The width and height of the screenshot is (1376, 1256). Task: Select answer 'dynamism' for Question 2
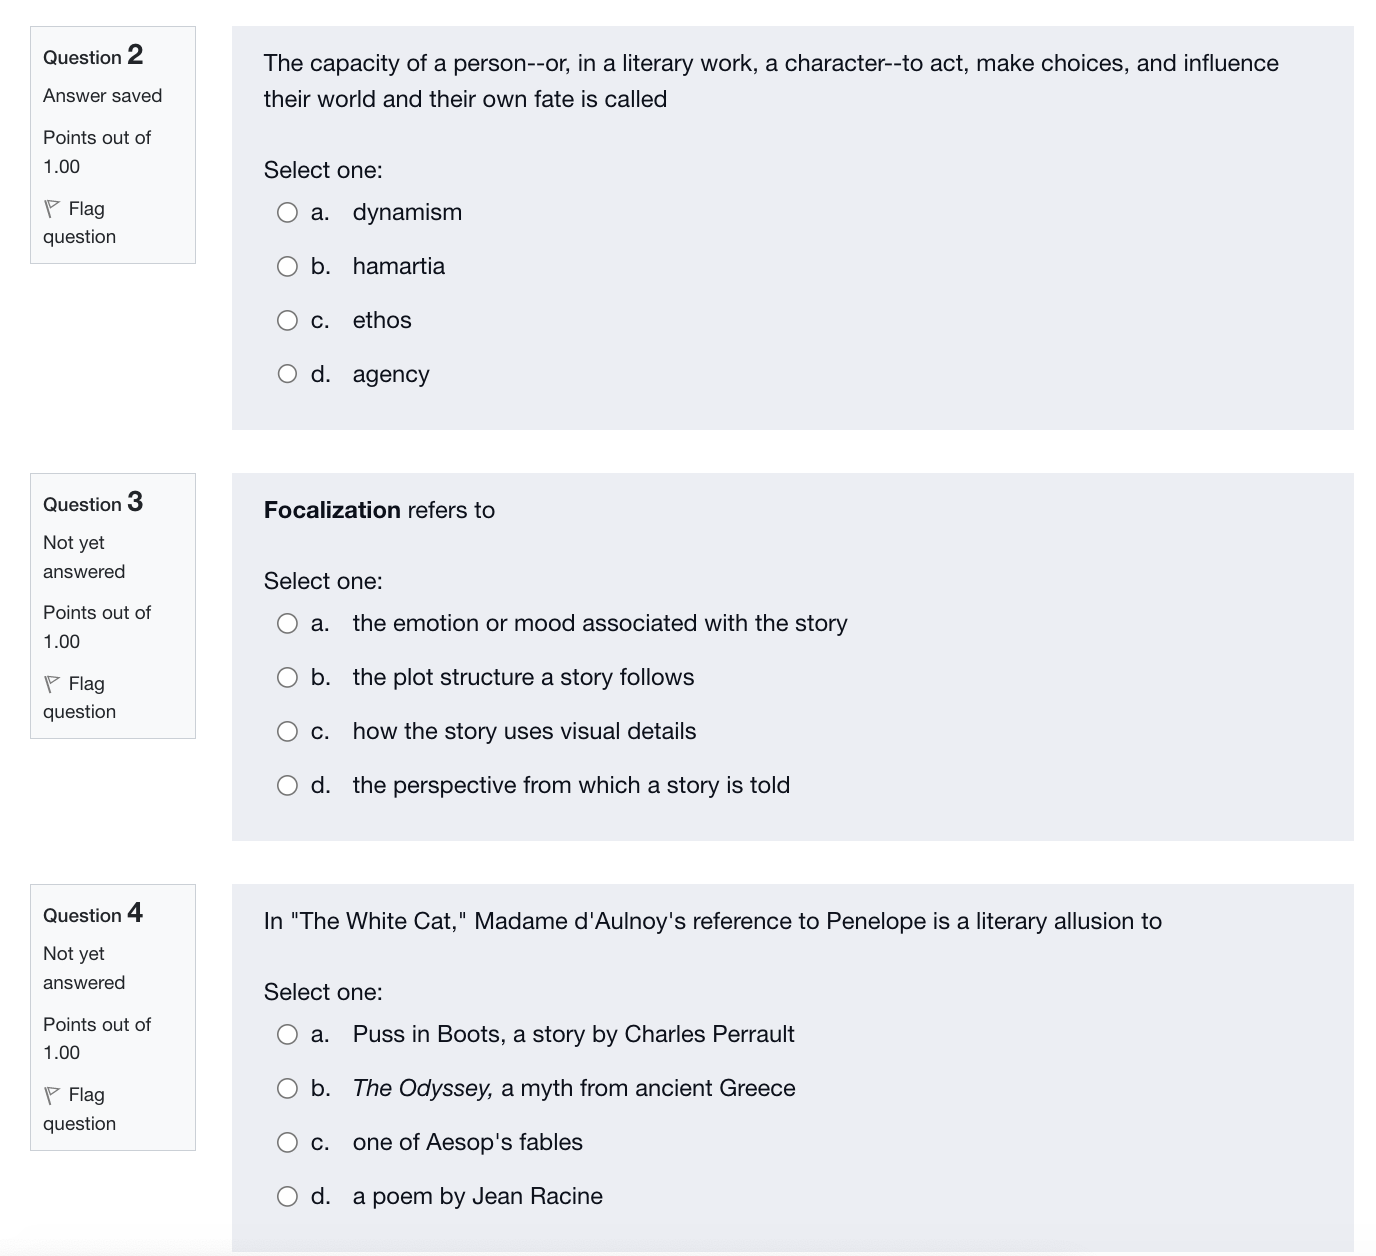tap(287, 212)
